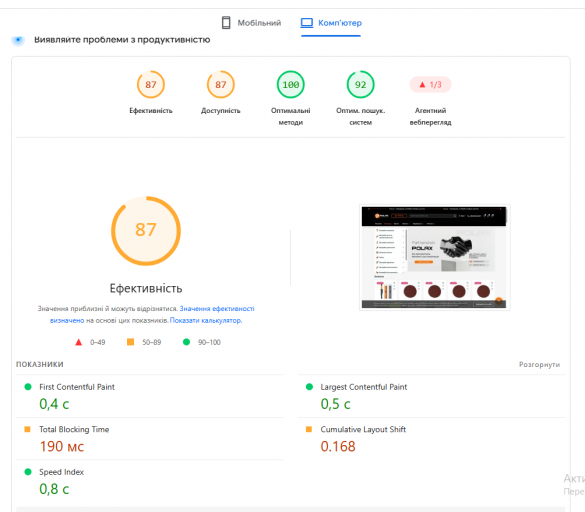Click the page screenshot thumbnail
Viewport: 585px width, 512px height.
[434, 257]
